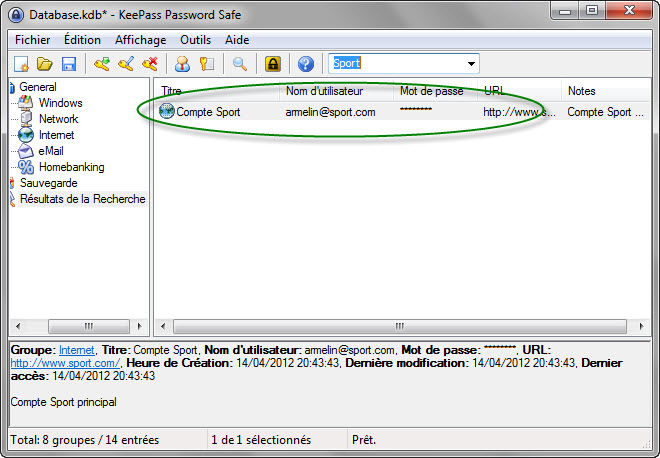This screenshot has height=458, width=660.
Task: Open the Aide menu
Action: click(x=237, y=40)
